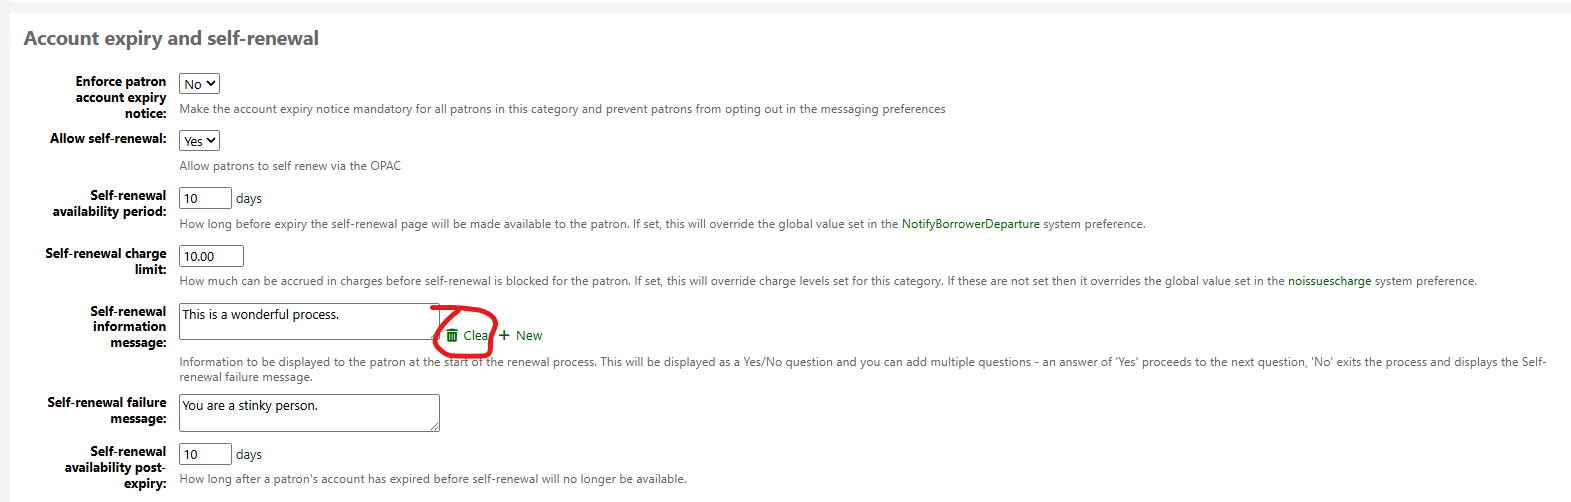Click the trash icon beside Clear
This screenshot has width=1571, height=502.
(x=452, y=336)
